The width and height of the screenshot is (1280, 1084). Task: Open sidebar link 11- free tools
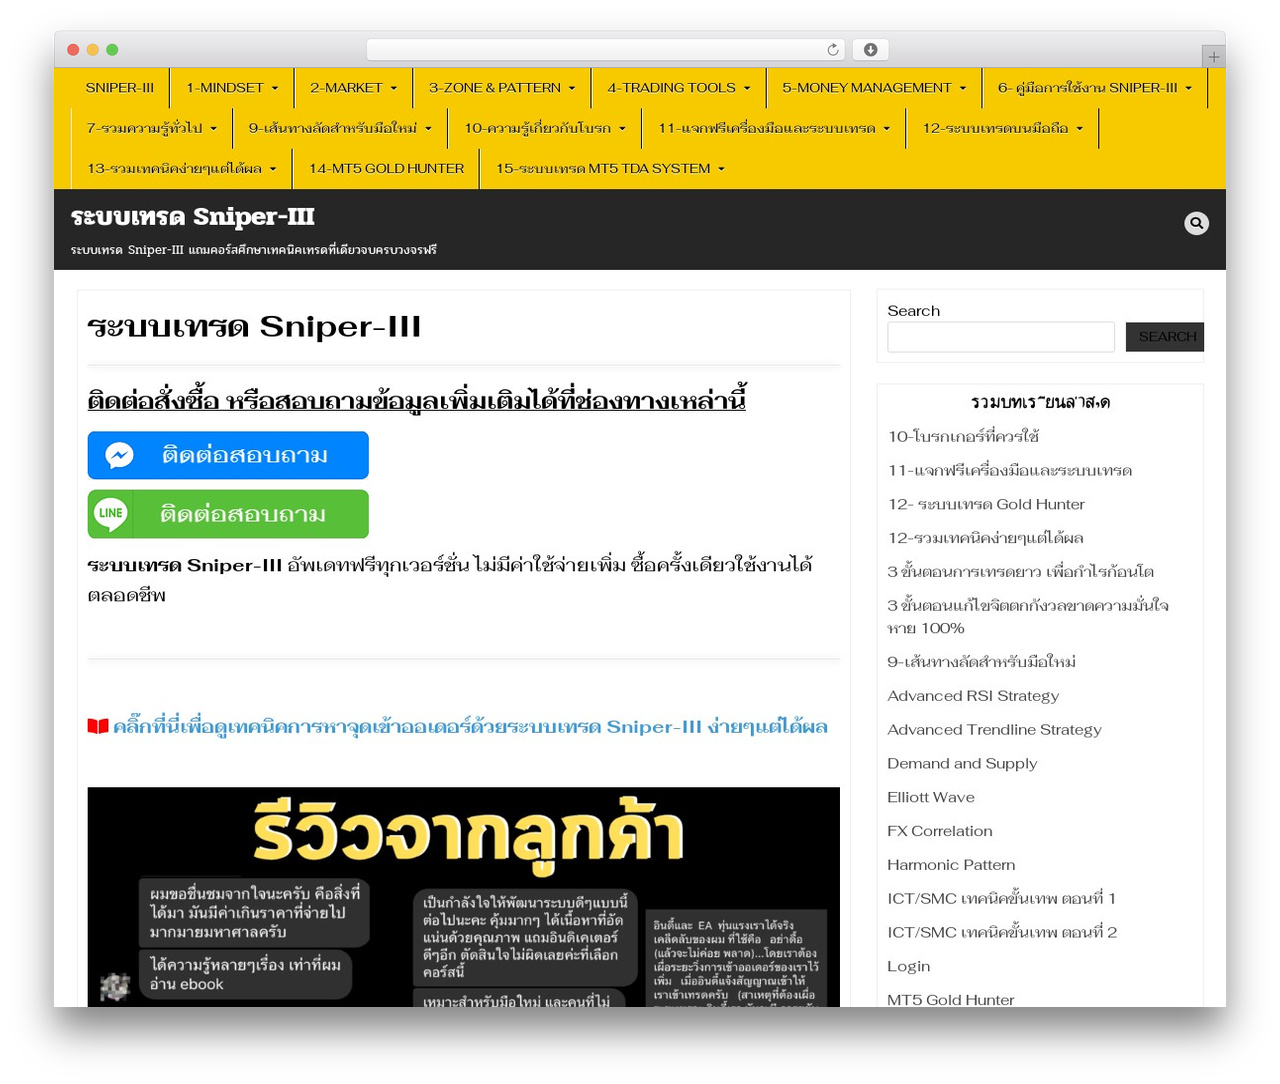[1010, 470]
